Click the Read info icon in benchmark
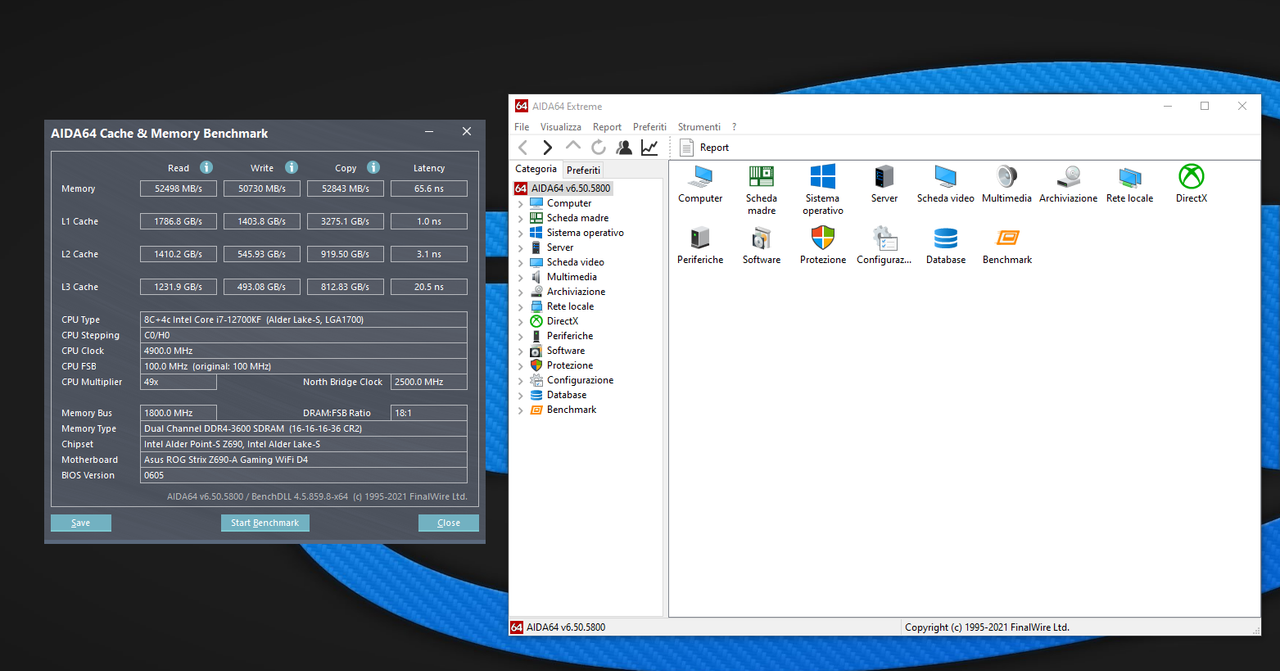The image size is (1280, 671). point(206,167)
